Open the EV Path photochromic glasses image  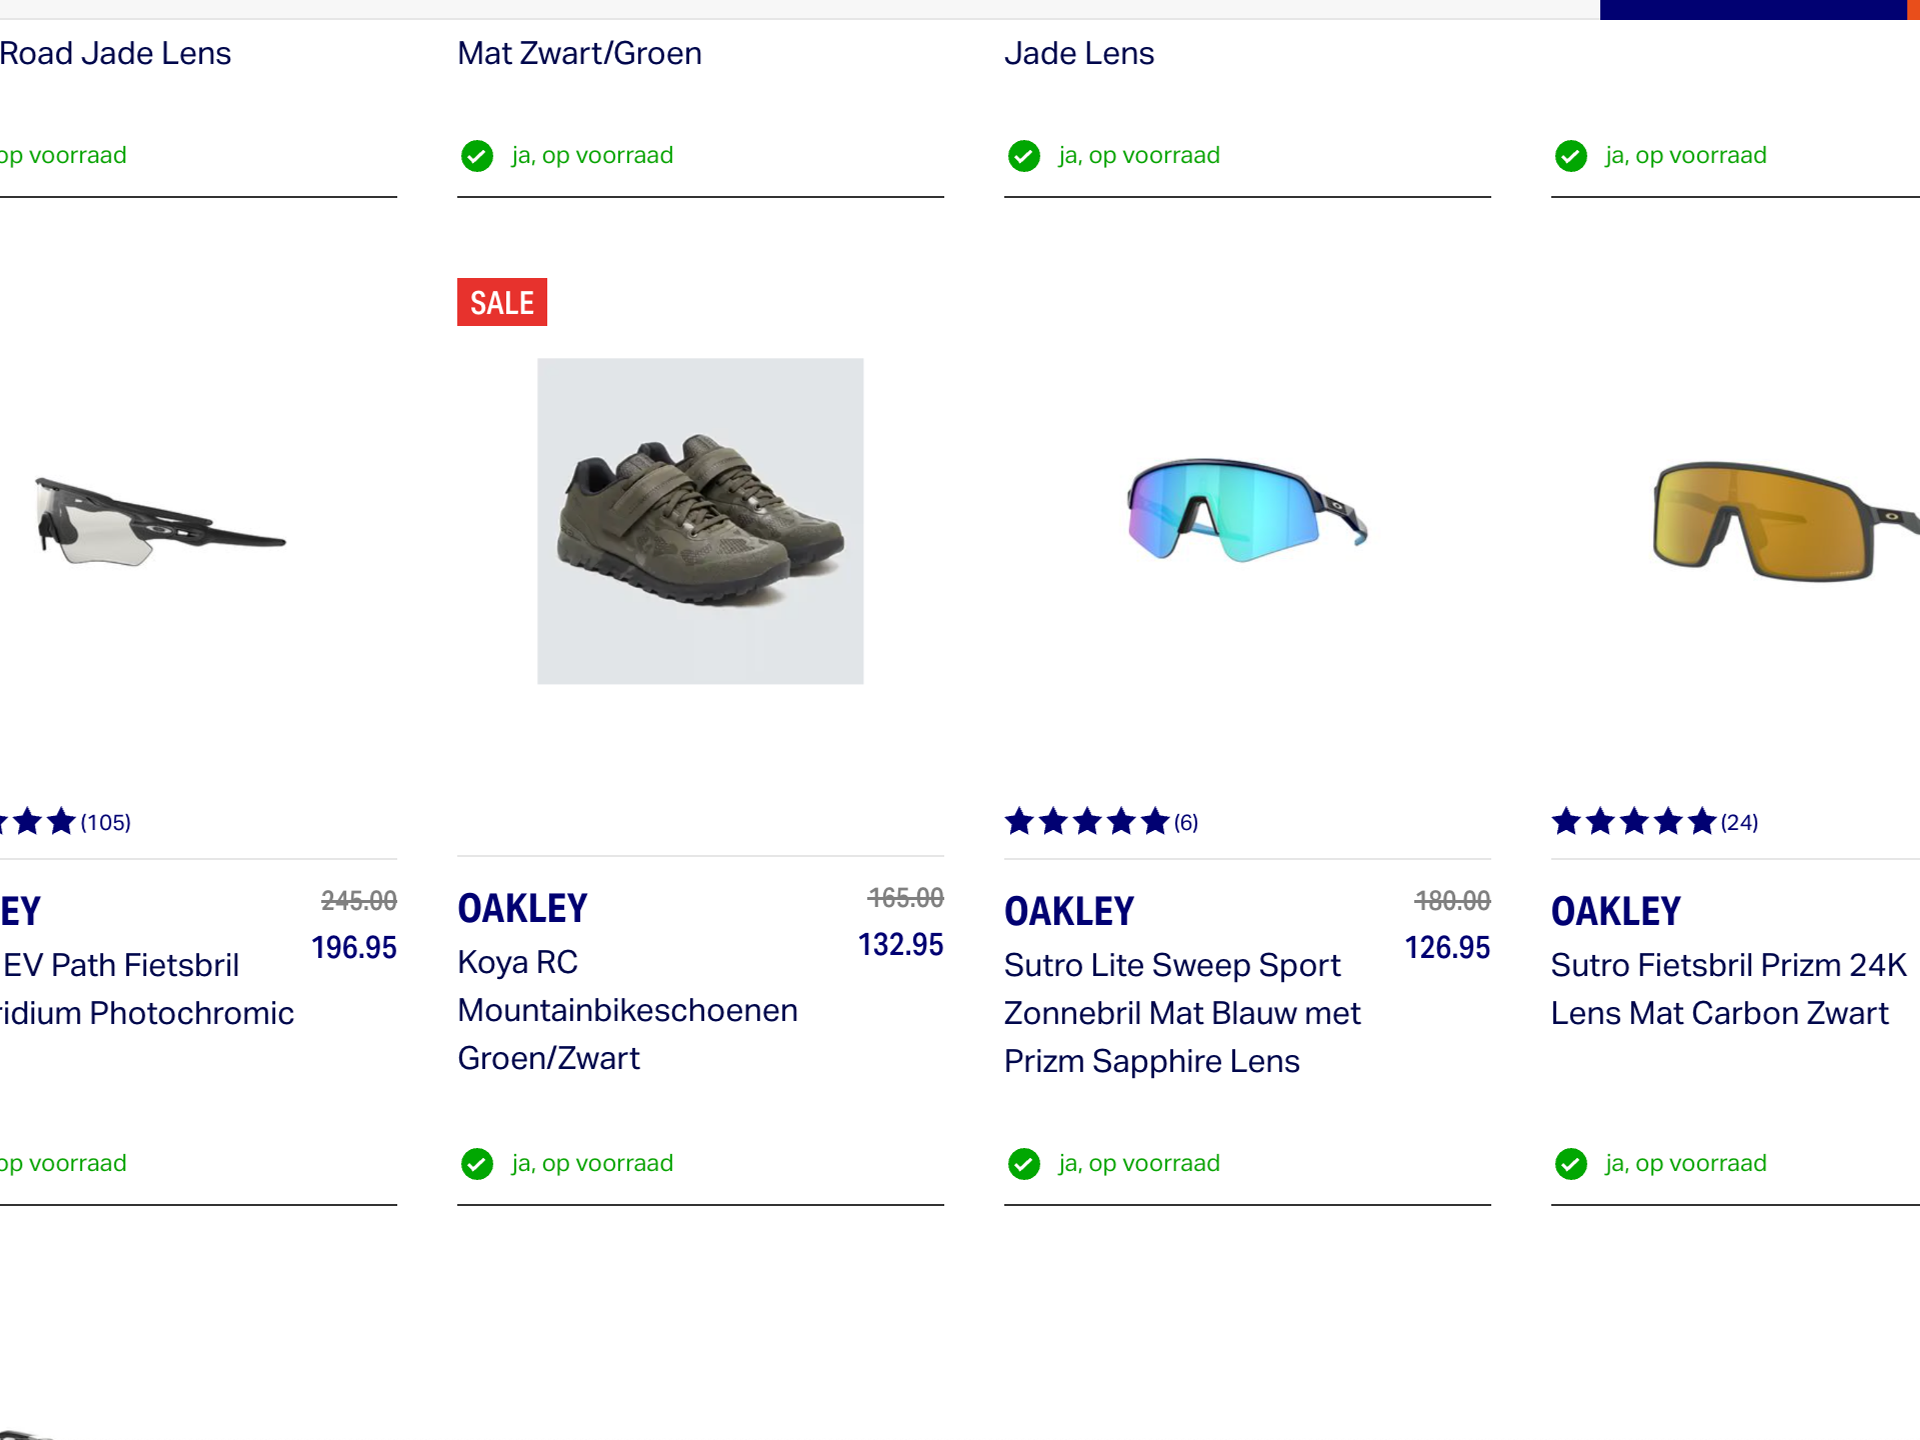pos(160,522)
